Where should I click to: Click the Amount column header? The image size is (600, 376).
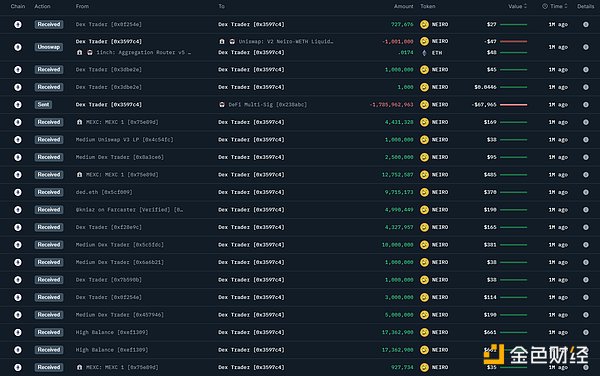[x=403, y=6]
